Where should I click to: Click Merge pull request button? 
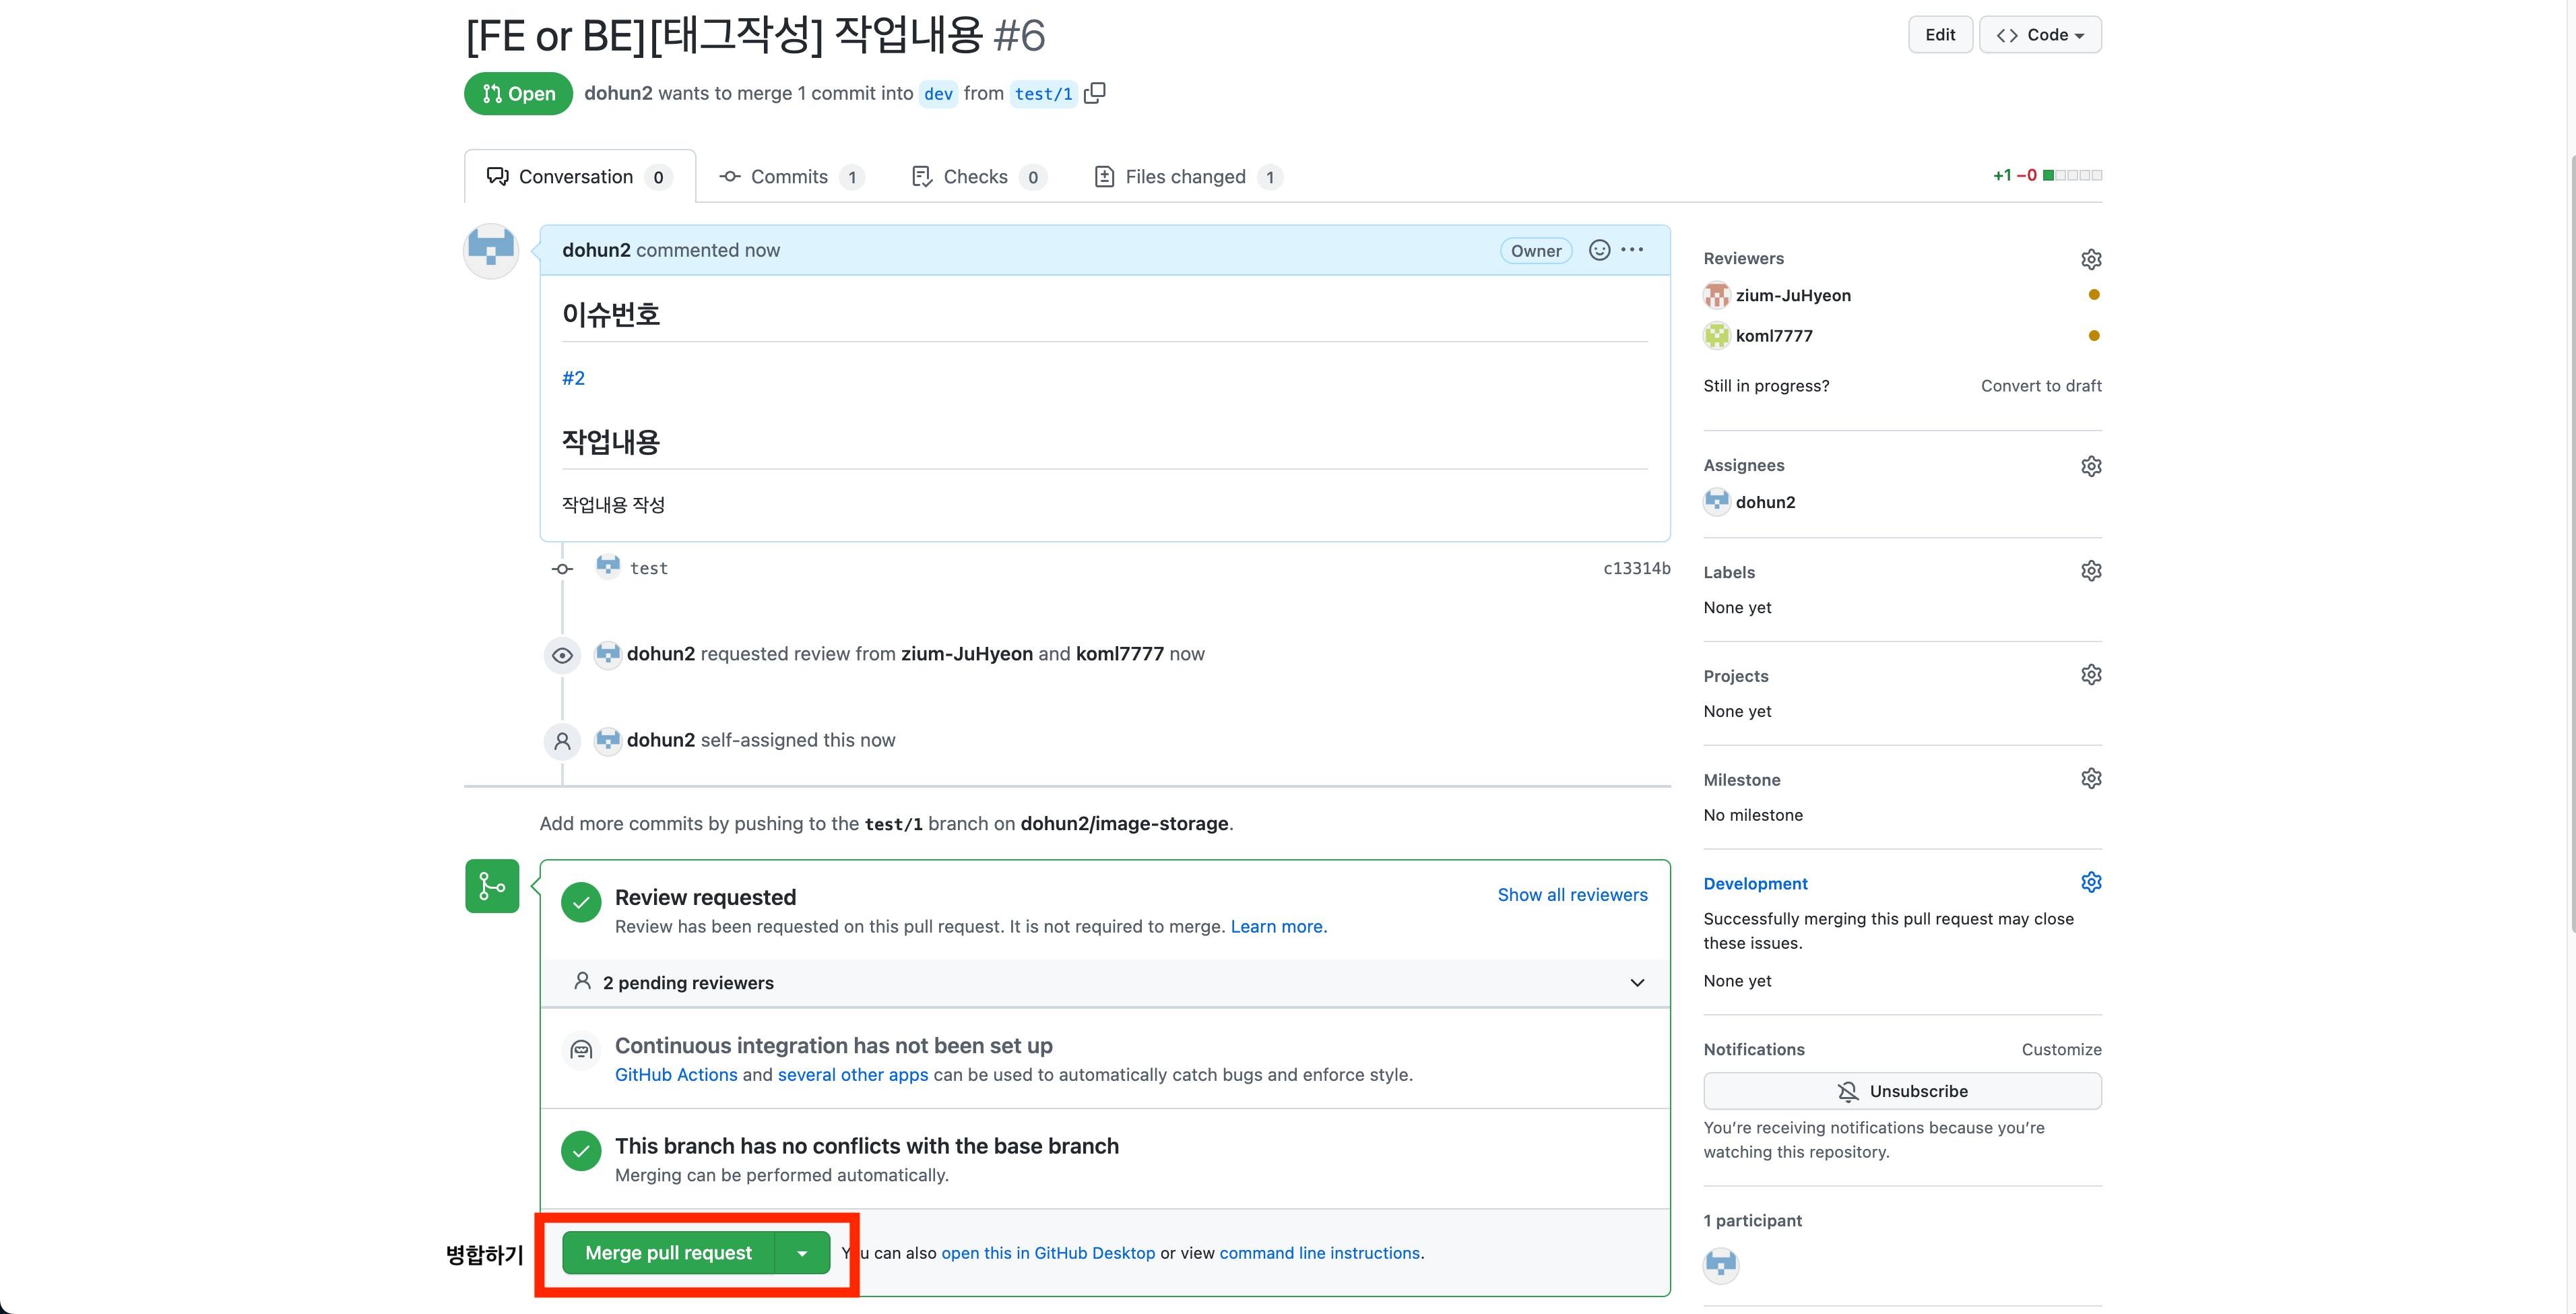point(668,1253)
